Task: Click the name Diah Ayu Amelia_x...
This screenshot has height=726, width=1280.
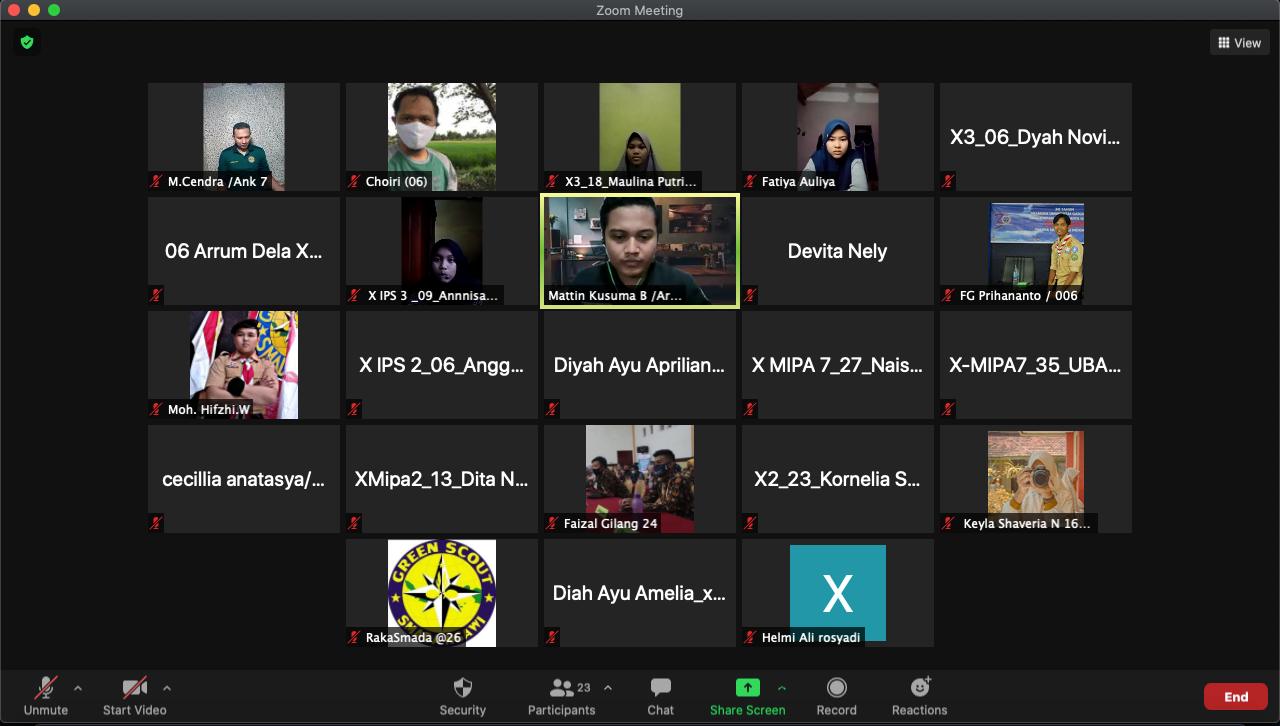Action: [640, 593]
